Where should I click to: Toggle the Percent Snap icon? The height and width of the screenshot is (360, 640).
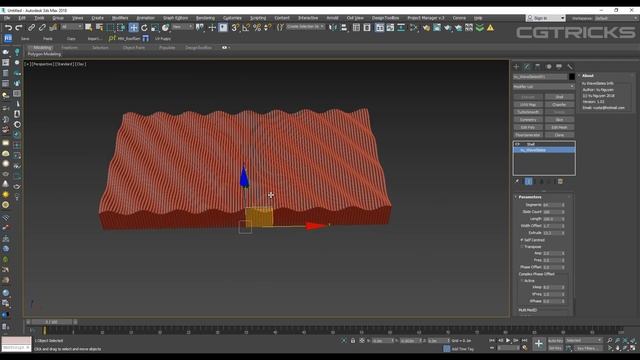pos(257,28)
